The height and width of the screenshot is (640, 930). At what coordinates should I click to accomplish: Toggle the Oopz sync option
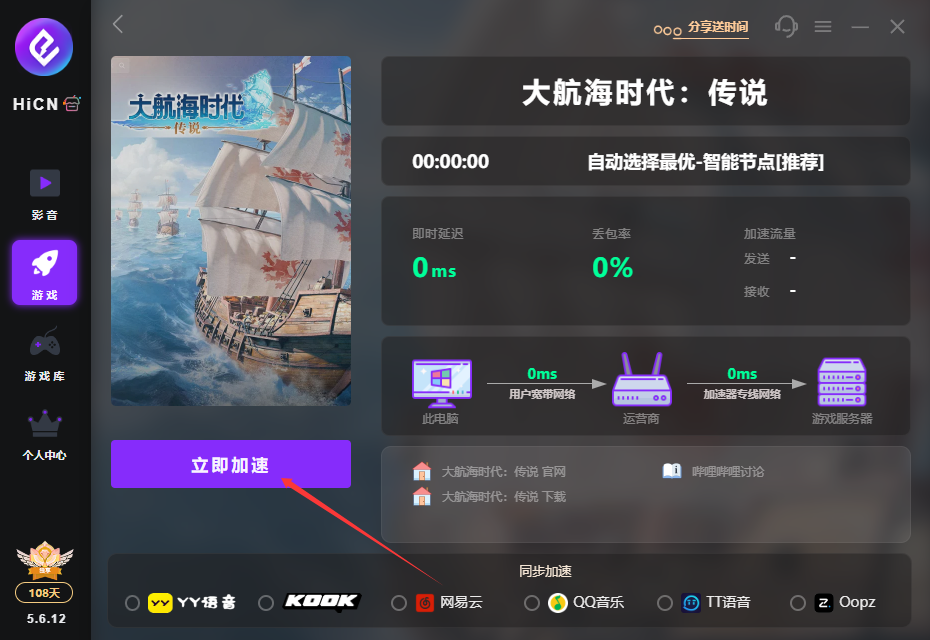[x=798, y=603]
